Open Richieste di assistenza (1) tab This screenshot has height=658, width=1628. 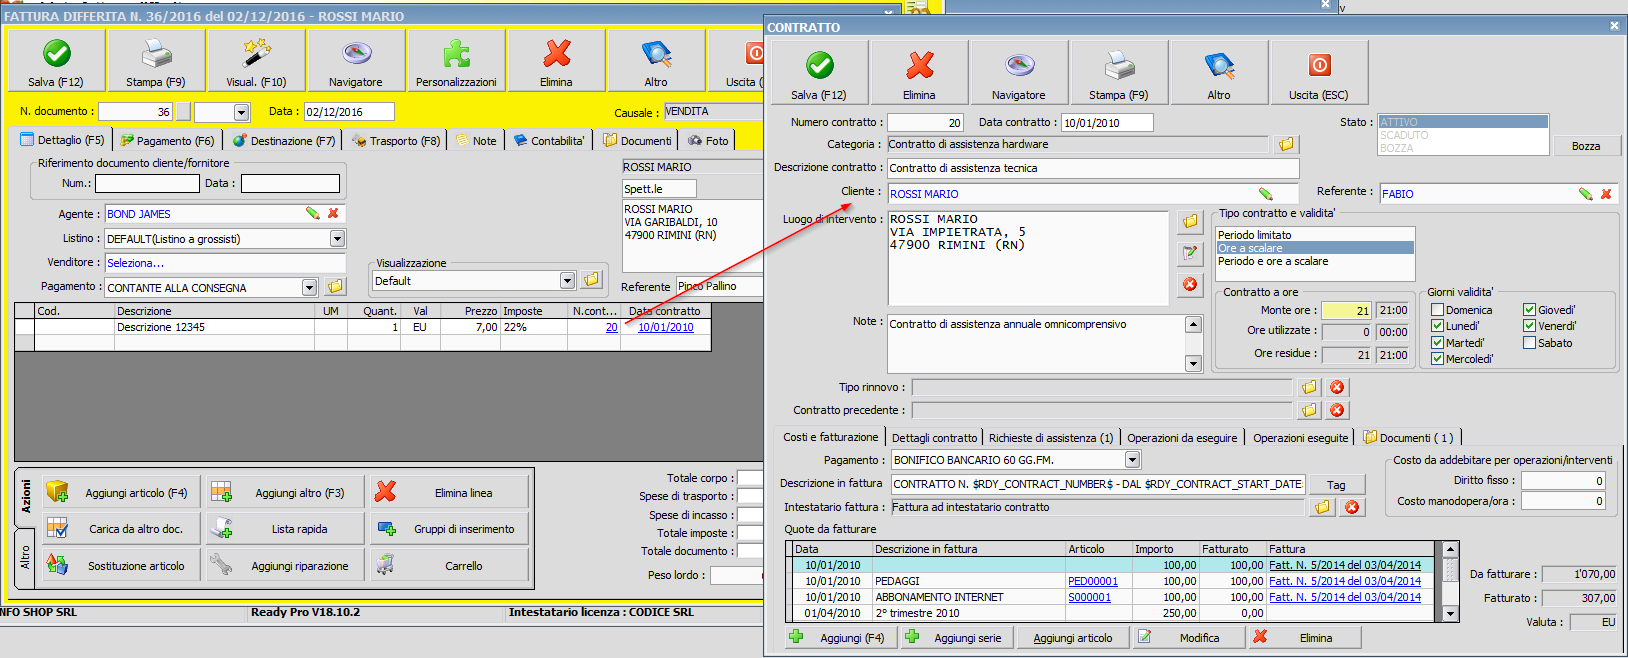point(1051,438)
